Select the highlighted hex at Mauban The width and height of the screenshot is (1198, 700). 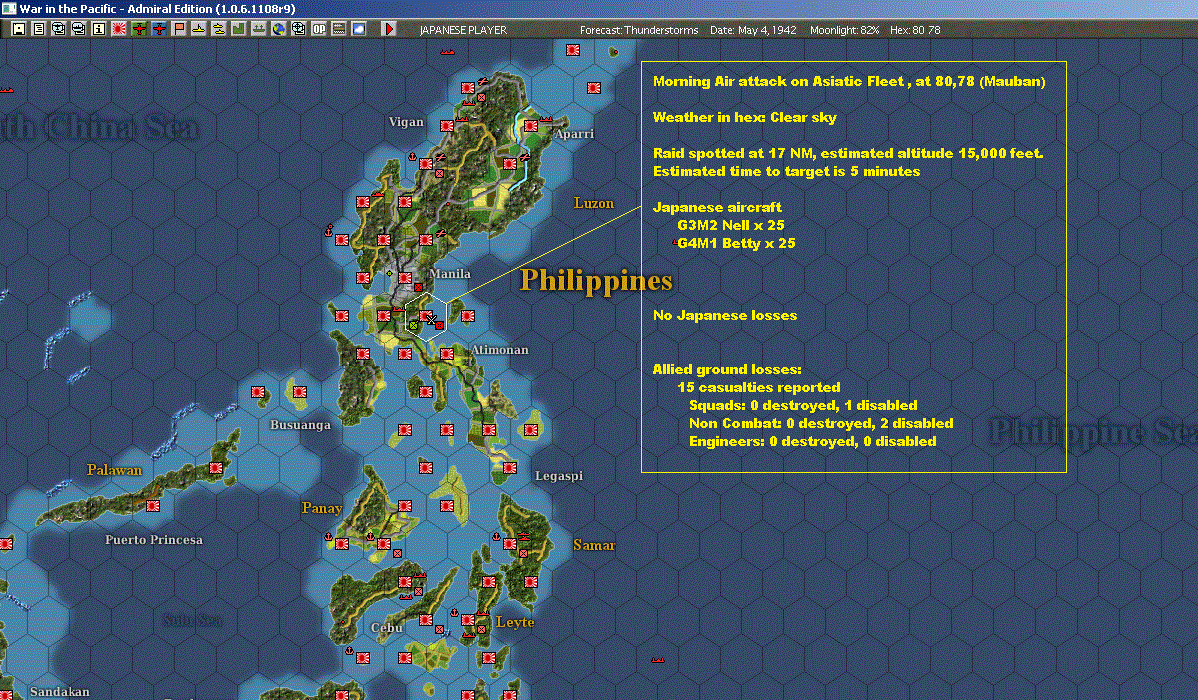click(426, 316)
